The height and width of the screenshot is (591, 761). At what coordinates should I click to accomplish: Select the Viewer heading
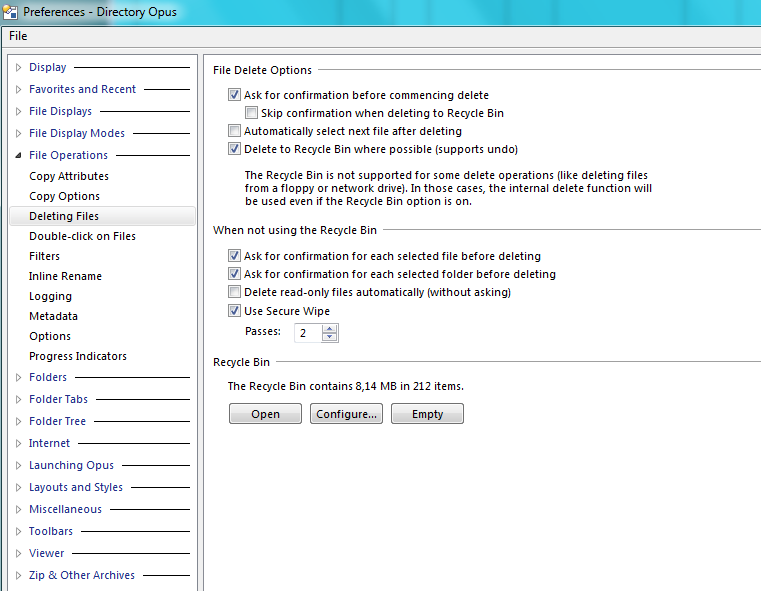47,553
